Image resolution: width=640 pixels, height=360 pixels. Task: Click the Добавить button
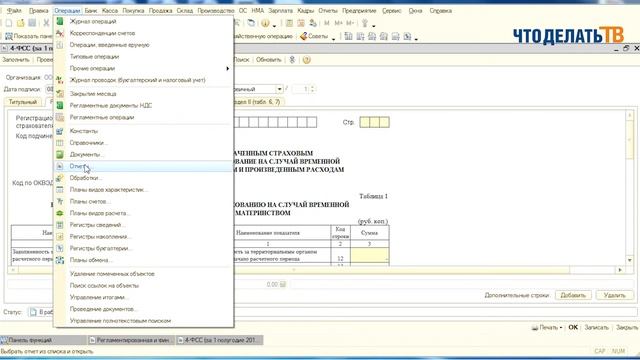point(573,295)
